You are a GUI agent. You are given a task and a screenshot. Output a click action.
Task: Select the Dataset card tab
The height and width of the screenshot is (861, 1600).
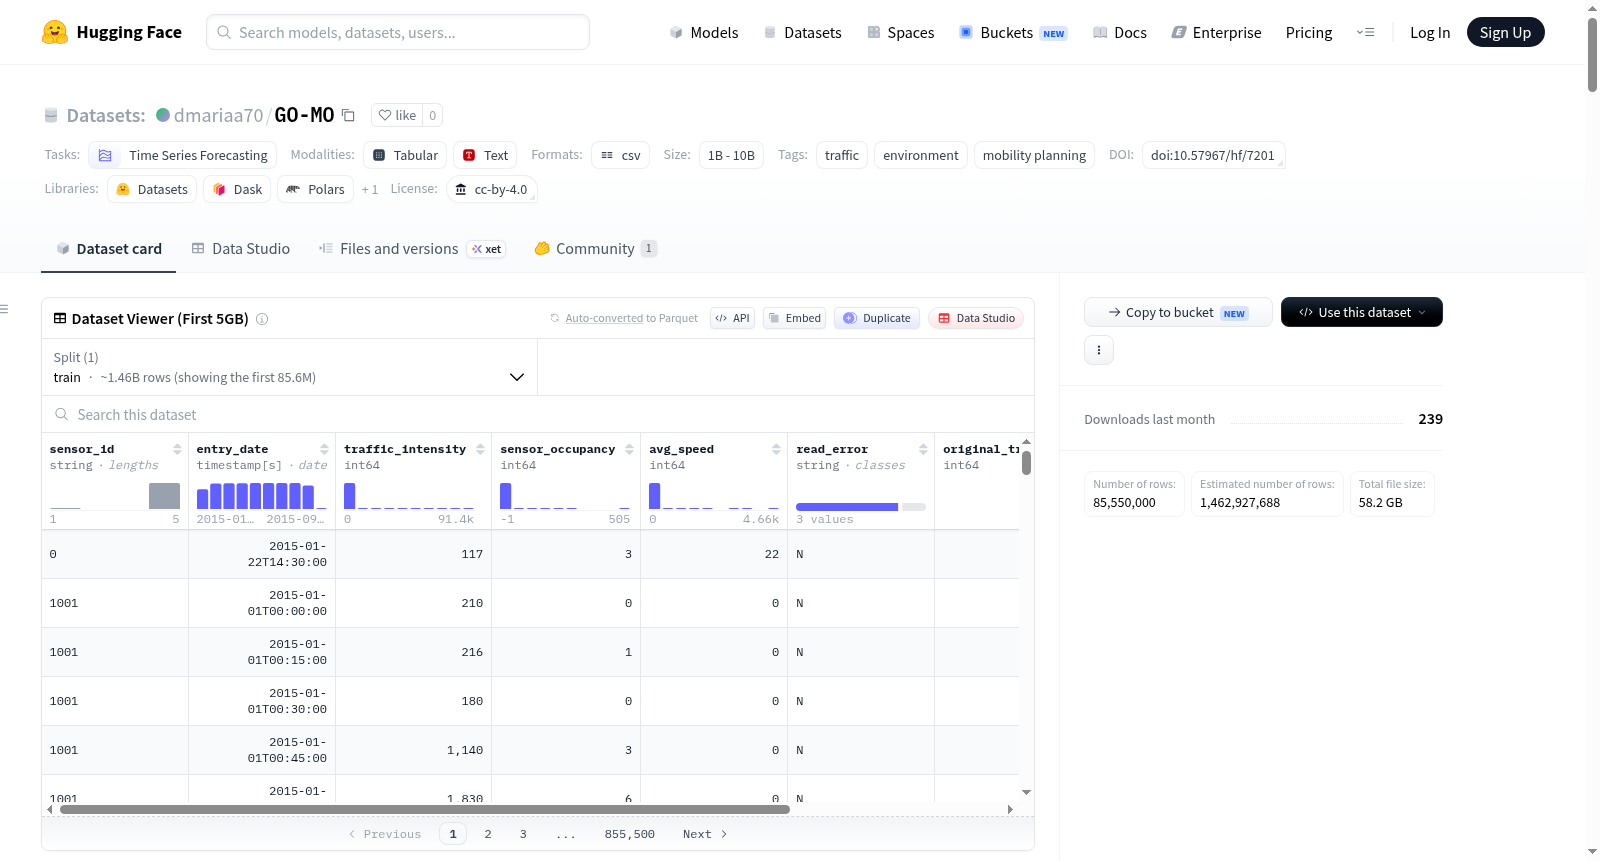[x=109, y=248]
